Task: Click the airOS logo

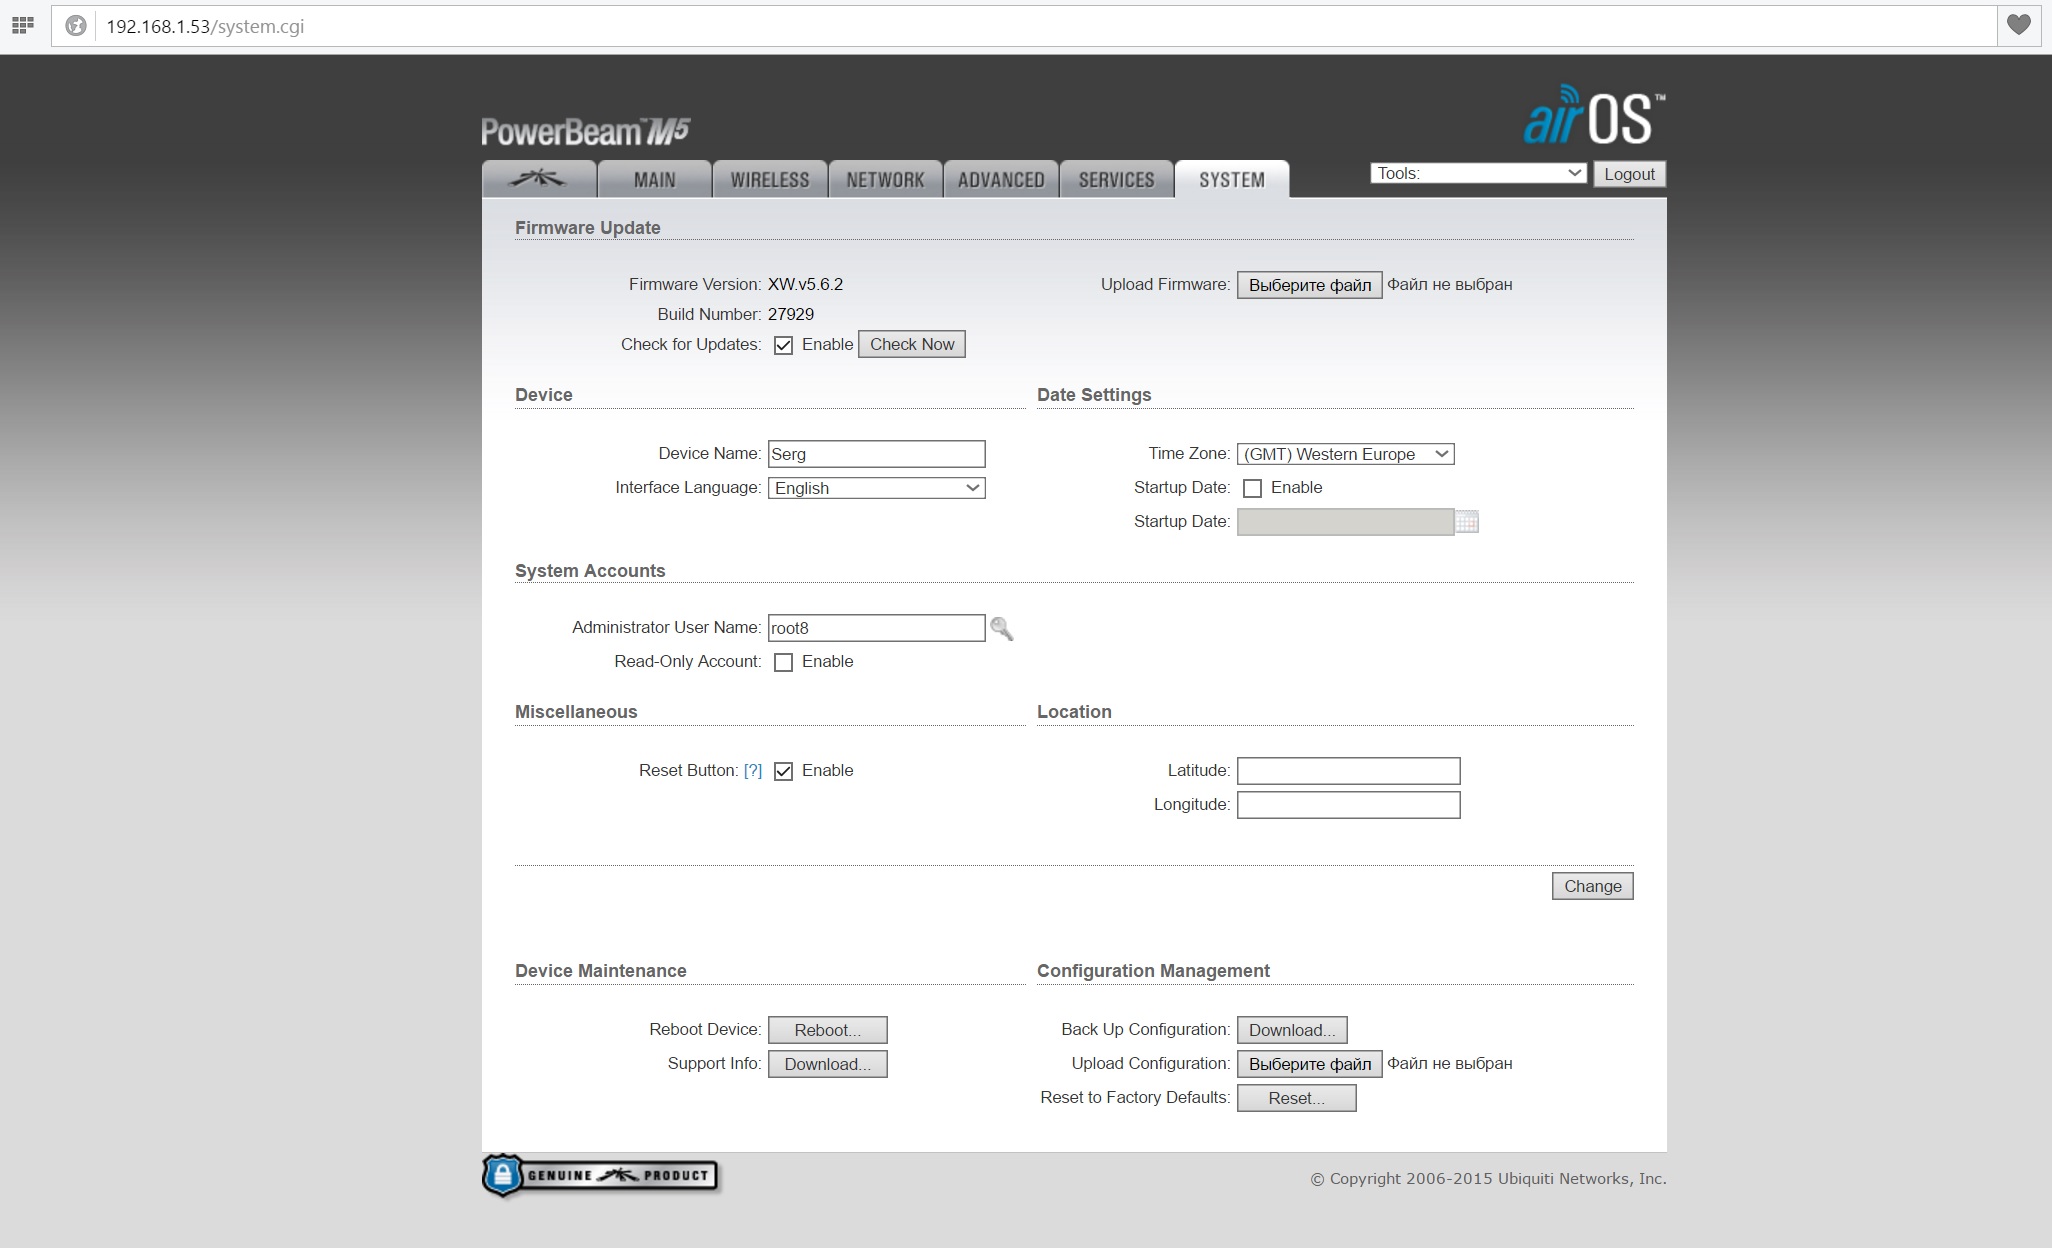Action: (x=1594, y=118)
